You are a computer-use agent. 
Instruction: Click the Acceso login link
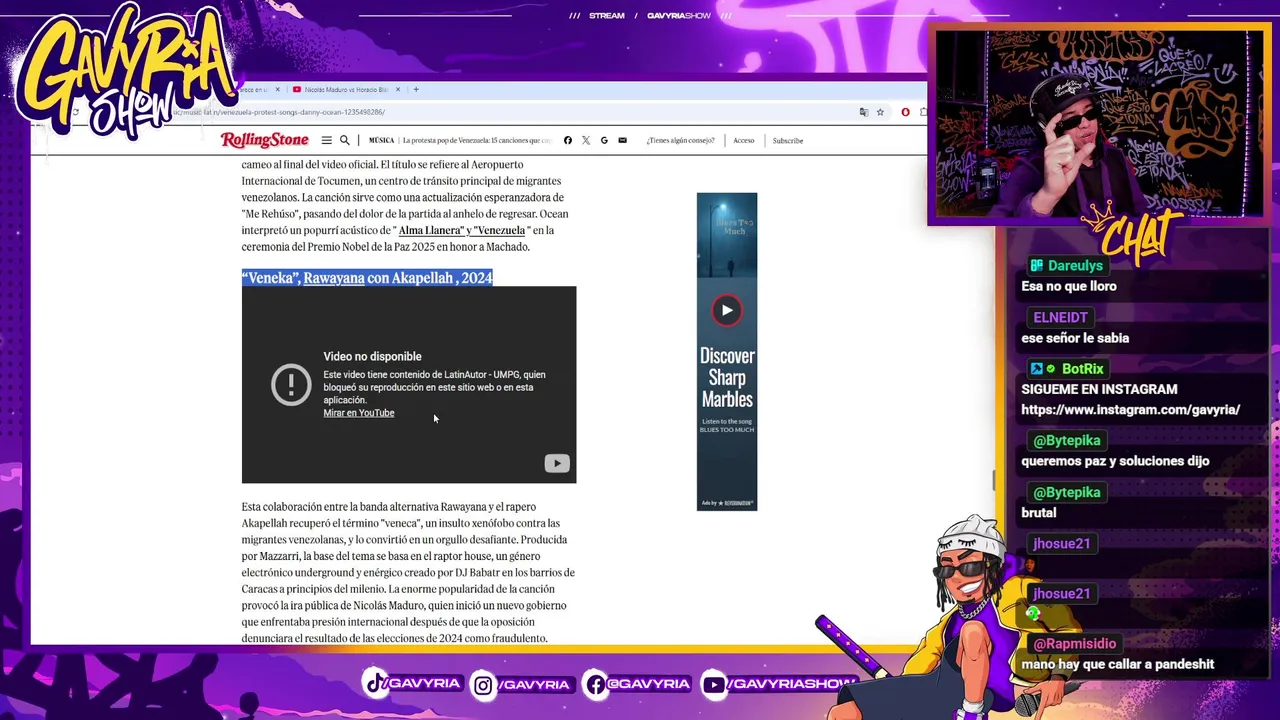coord(744,140)
